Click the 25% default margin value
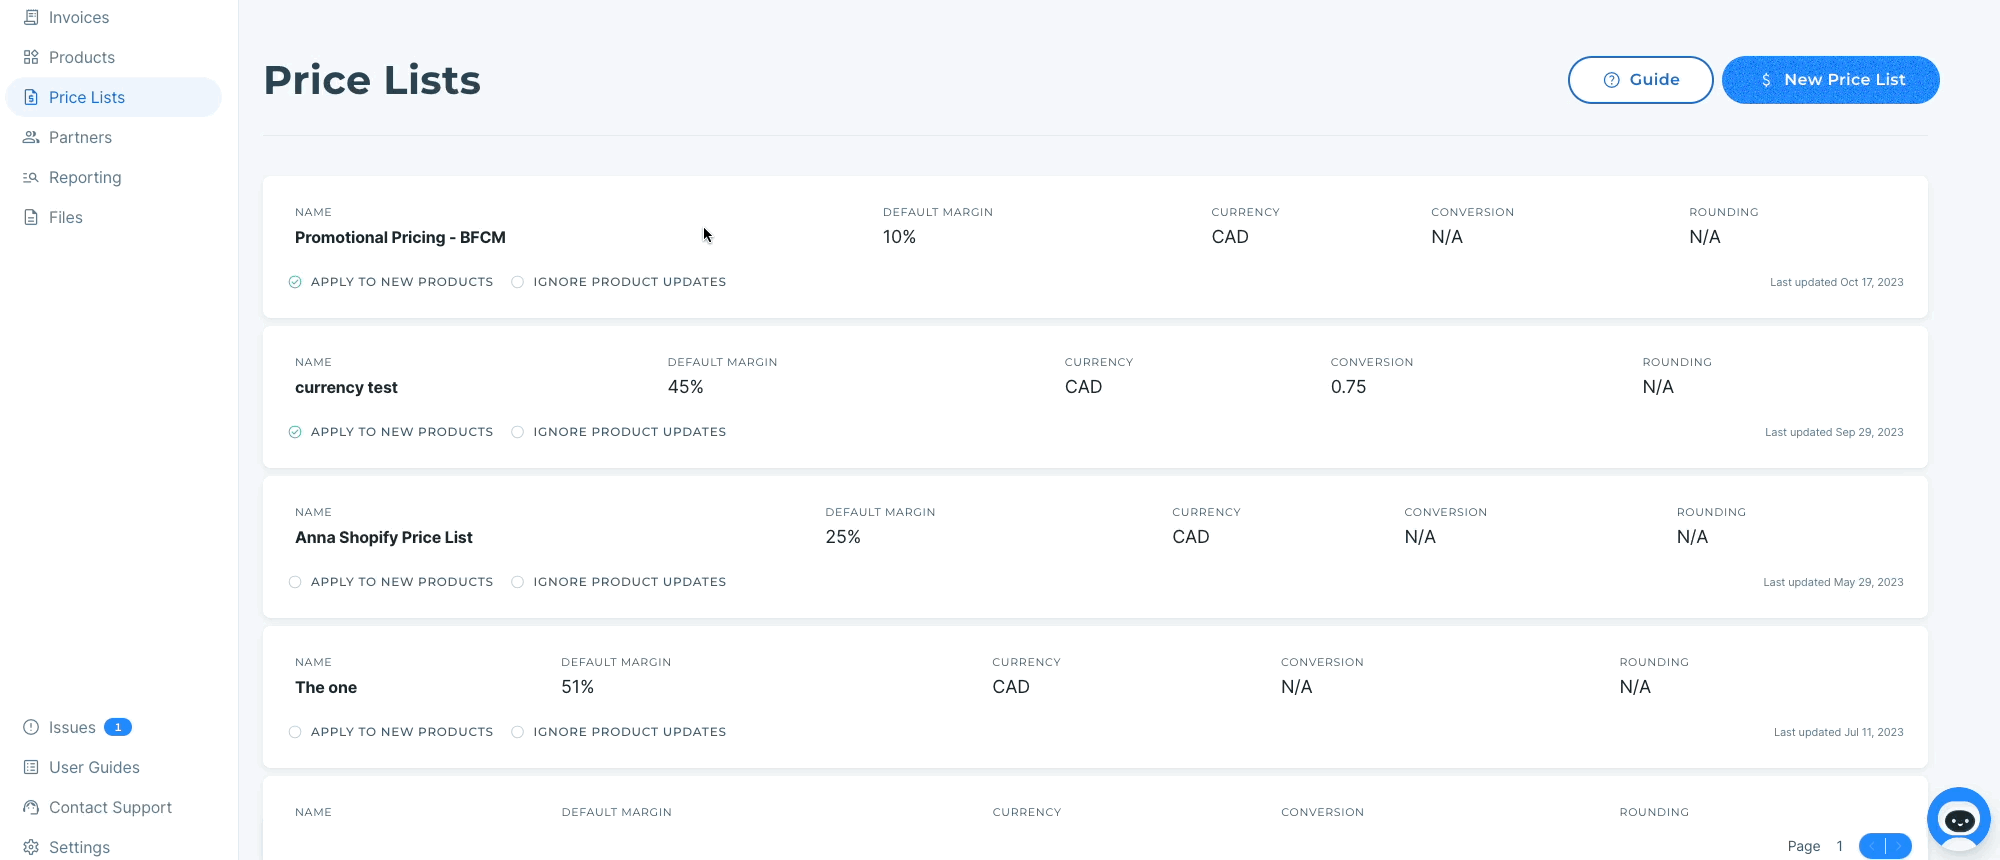 pos(843,537)
